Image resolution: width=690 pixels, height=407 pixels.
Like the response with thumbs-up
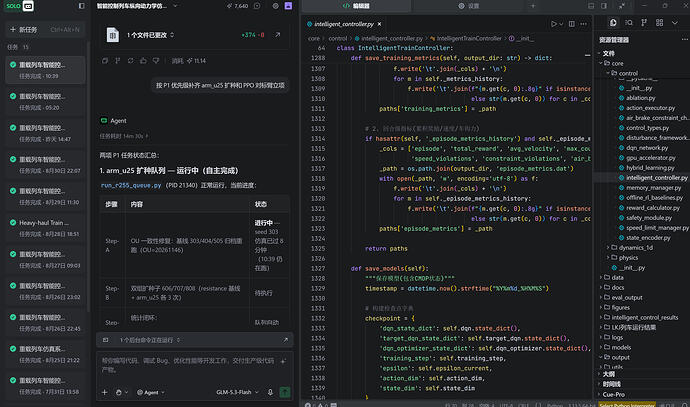[143, 61]
